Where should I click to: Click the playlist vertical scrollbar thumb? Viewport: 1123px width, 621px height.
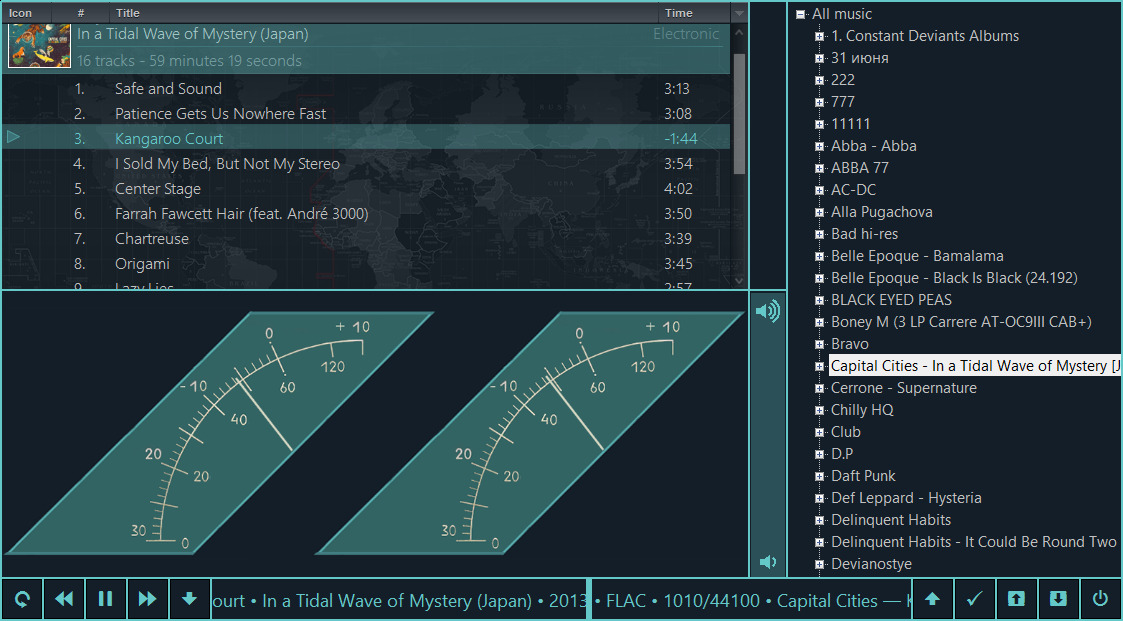click(x=740, y=113)
